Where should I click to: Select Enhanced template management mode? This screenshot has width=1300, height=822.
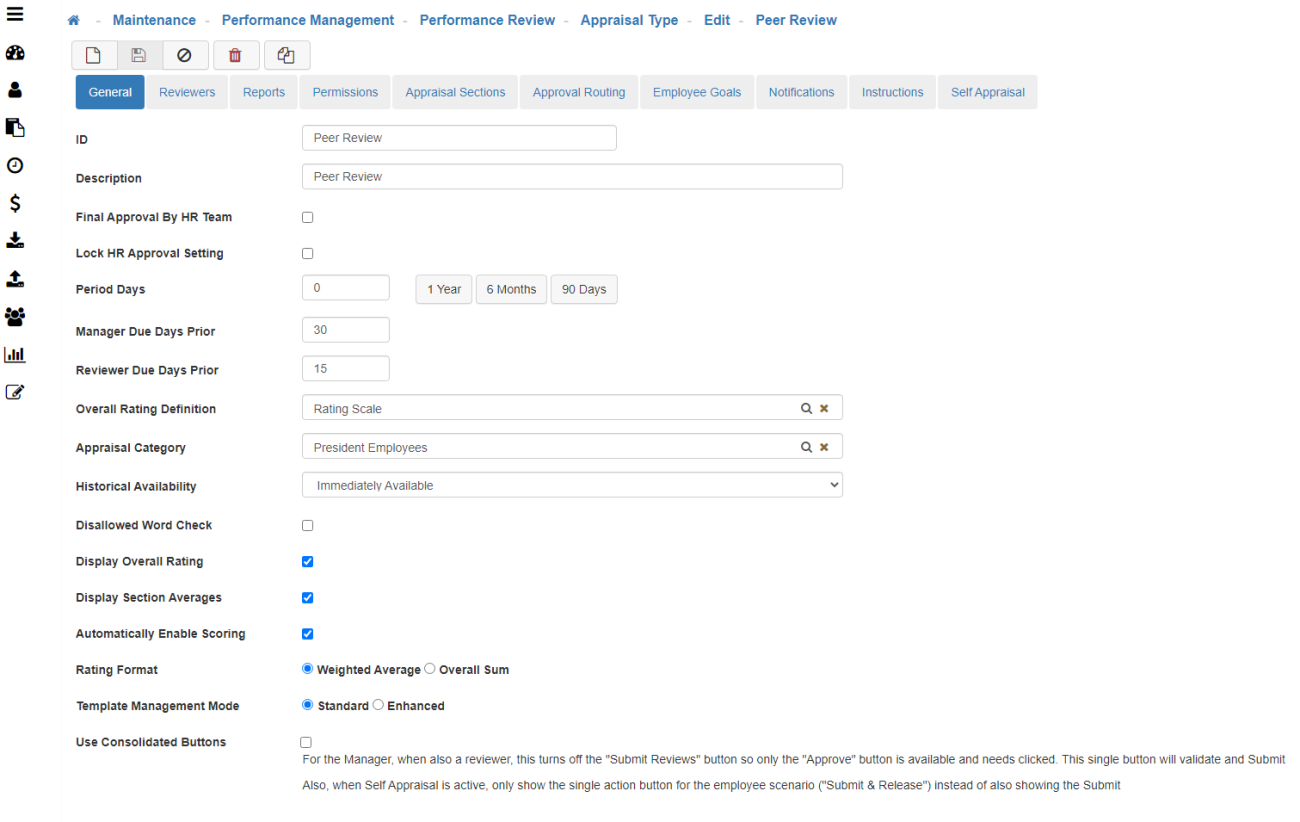[378, 705]
